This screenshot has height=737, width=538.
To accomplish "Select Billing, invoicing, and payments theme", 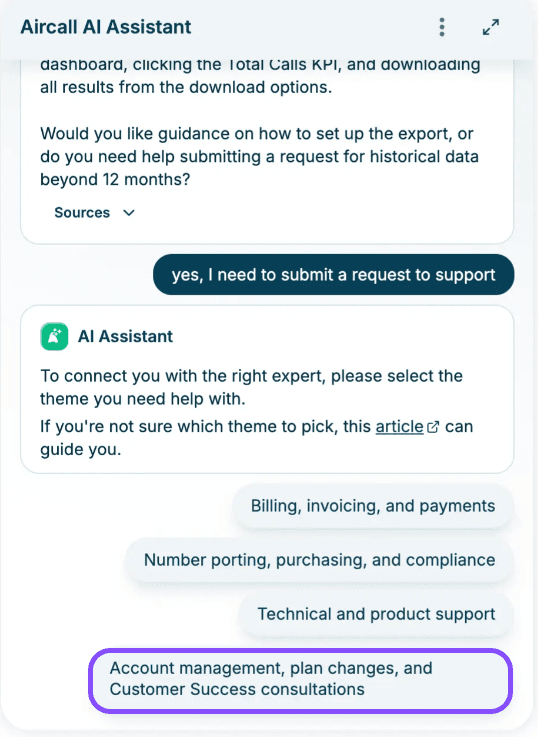I will click(x=373, y=506).
